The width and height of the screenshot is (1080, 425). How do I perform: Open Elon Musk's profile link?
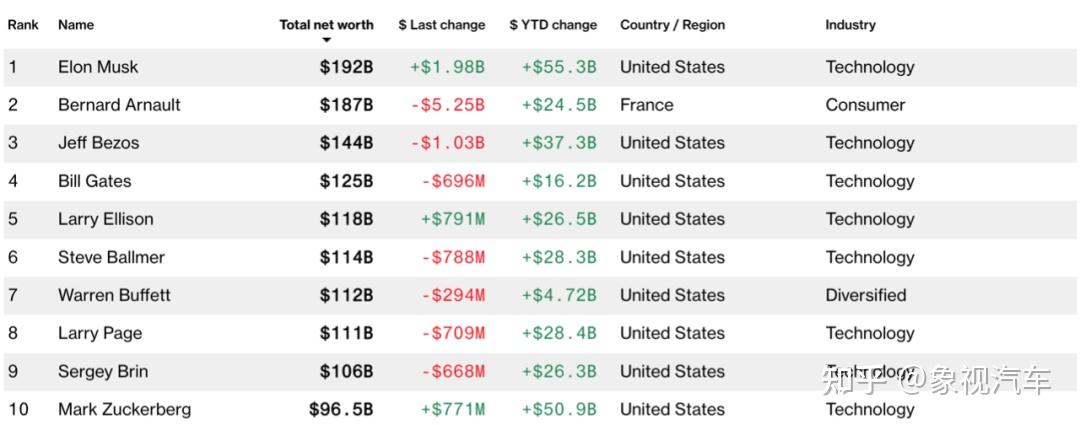[98, 67]
